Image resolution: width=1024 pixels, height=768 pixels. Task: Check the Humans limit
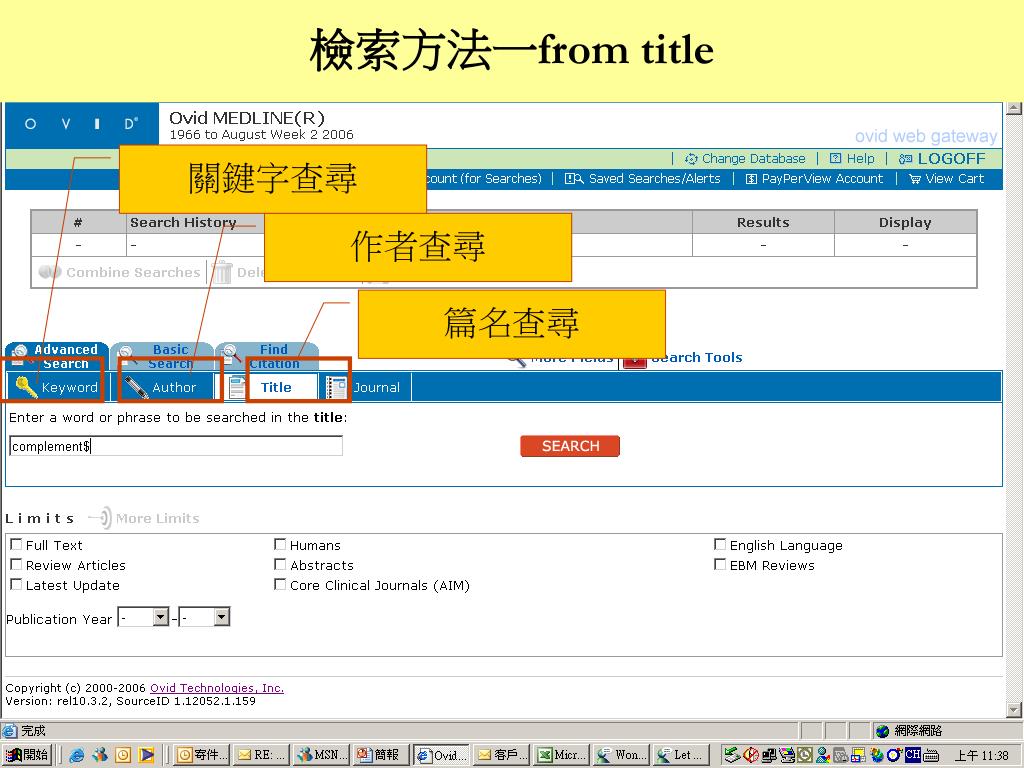coord(280,544)
